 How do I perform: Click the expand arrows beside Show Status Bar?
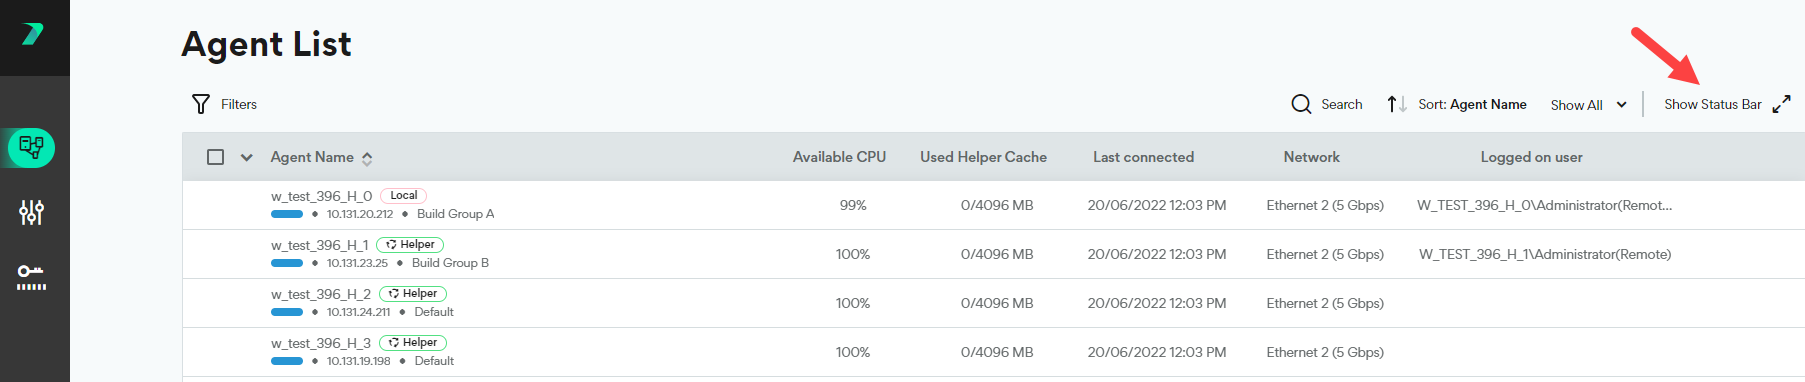(x=1781, y=104)
